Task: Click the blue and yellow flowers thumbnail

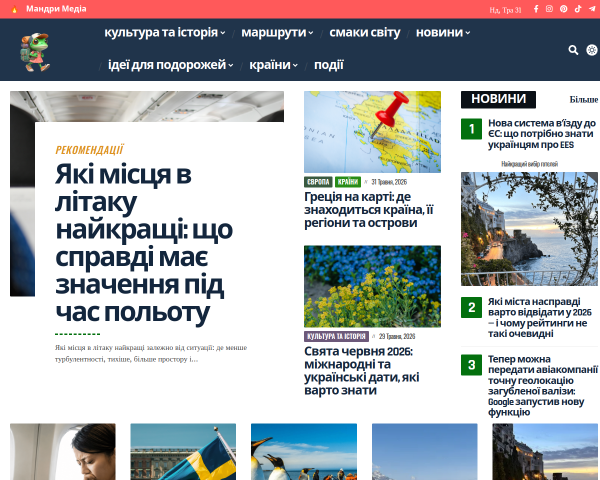Action: pos(372,286)
